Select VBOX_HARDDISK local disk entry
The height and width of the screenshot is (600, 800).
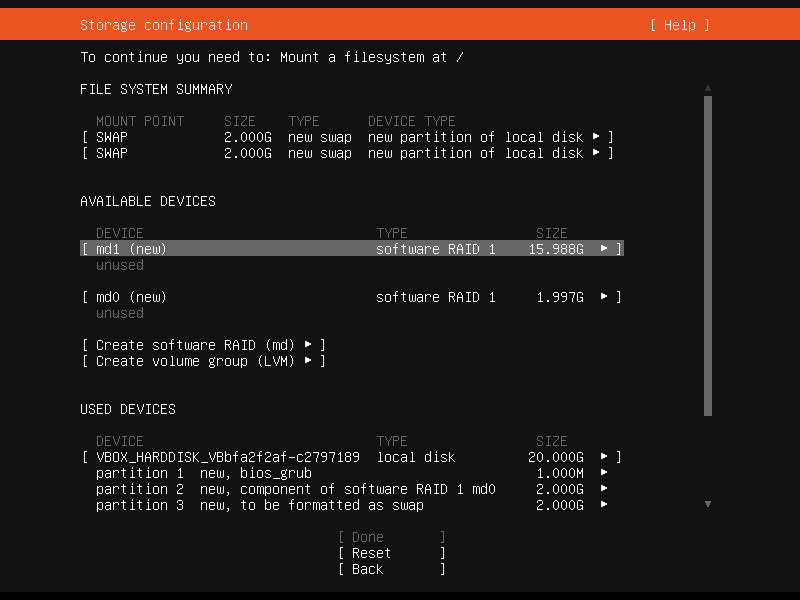(x=352, y=457)
